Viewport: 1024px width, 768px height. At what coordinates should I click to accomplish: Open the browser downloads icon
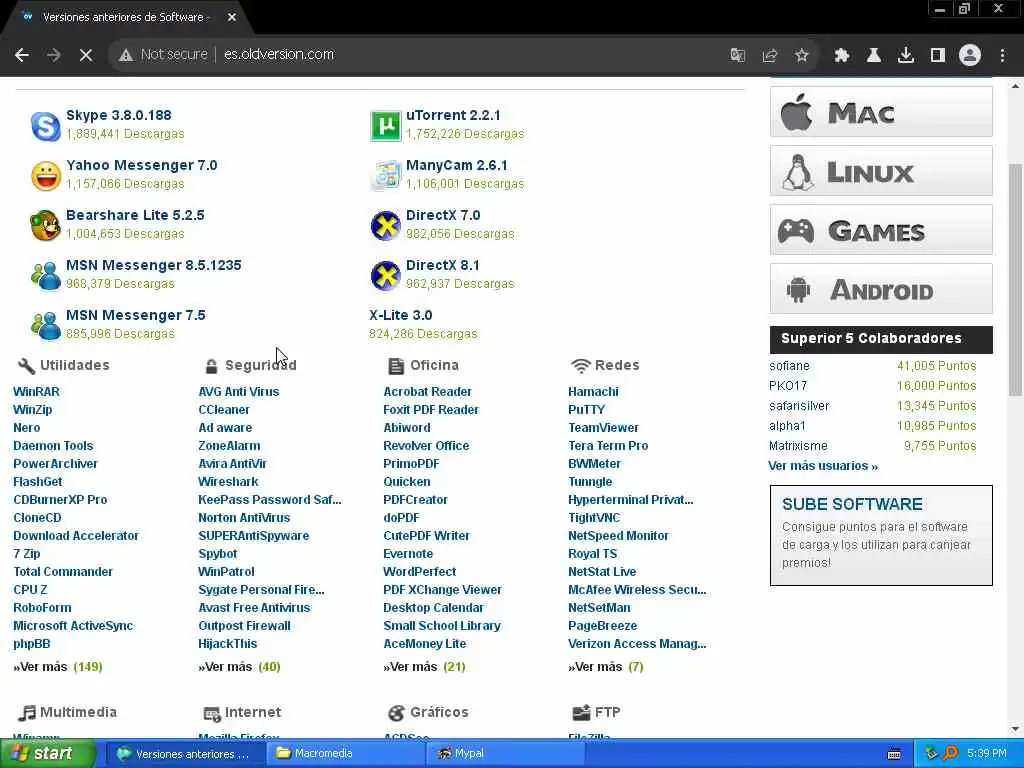[905, 55]
